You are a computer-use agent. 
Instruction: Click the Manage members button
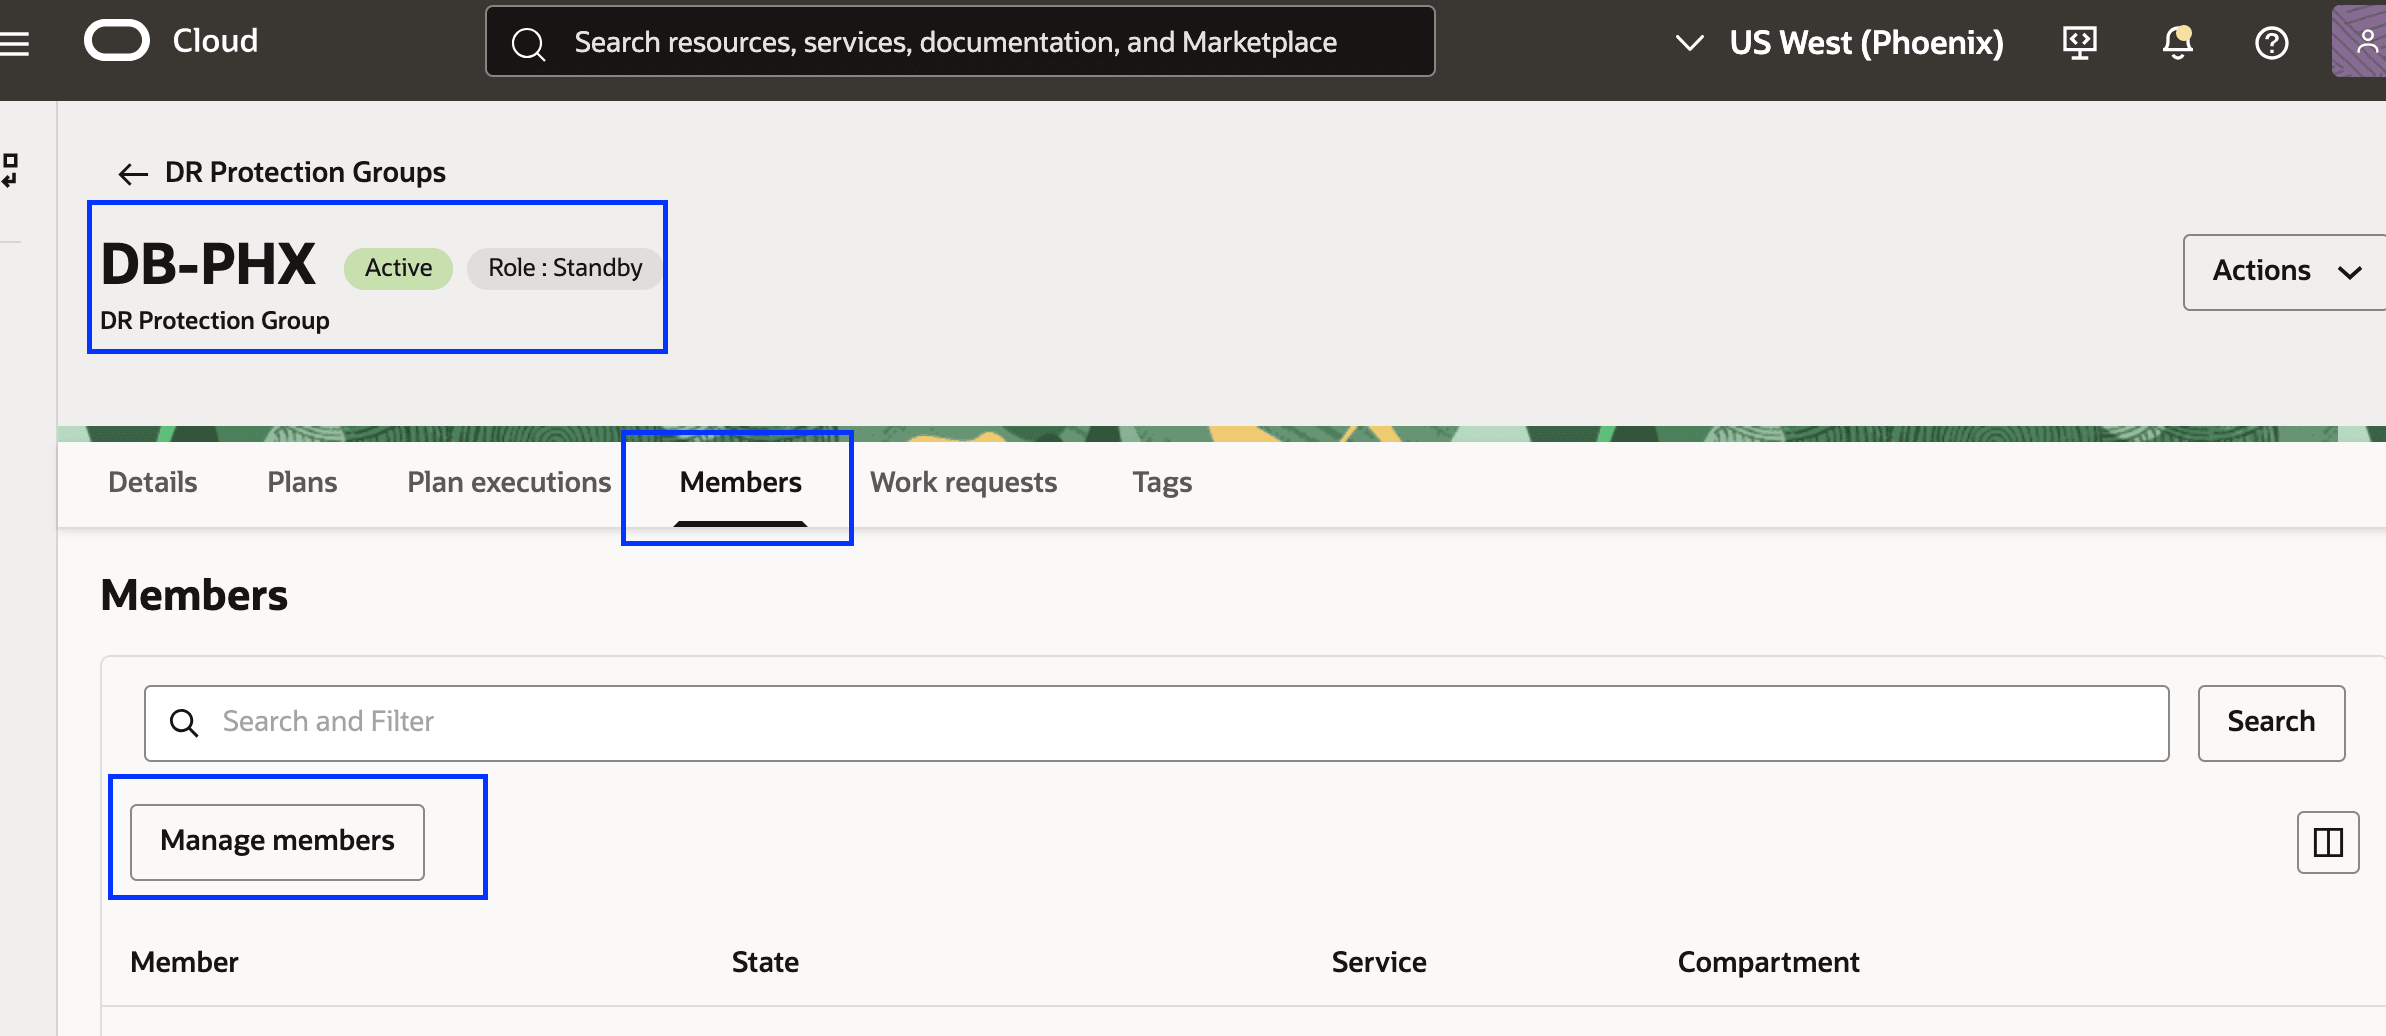(277, 841)
